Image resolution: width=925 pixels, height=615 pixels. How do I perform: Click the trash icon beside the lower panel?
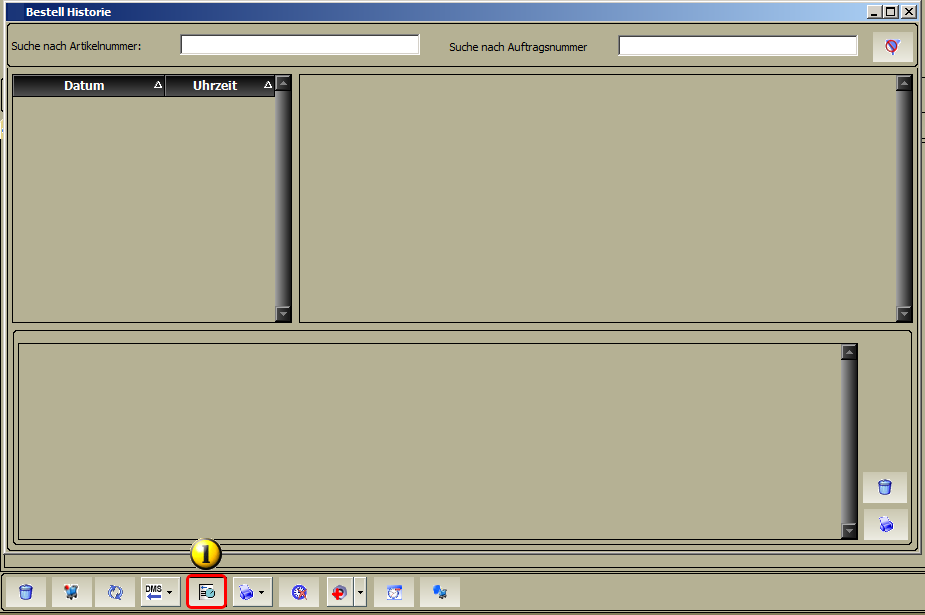(x=884, y=487)
